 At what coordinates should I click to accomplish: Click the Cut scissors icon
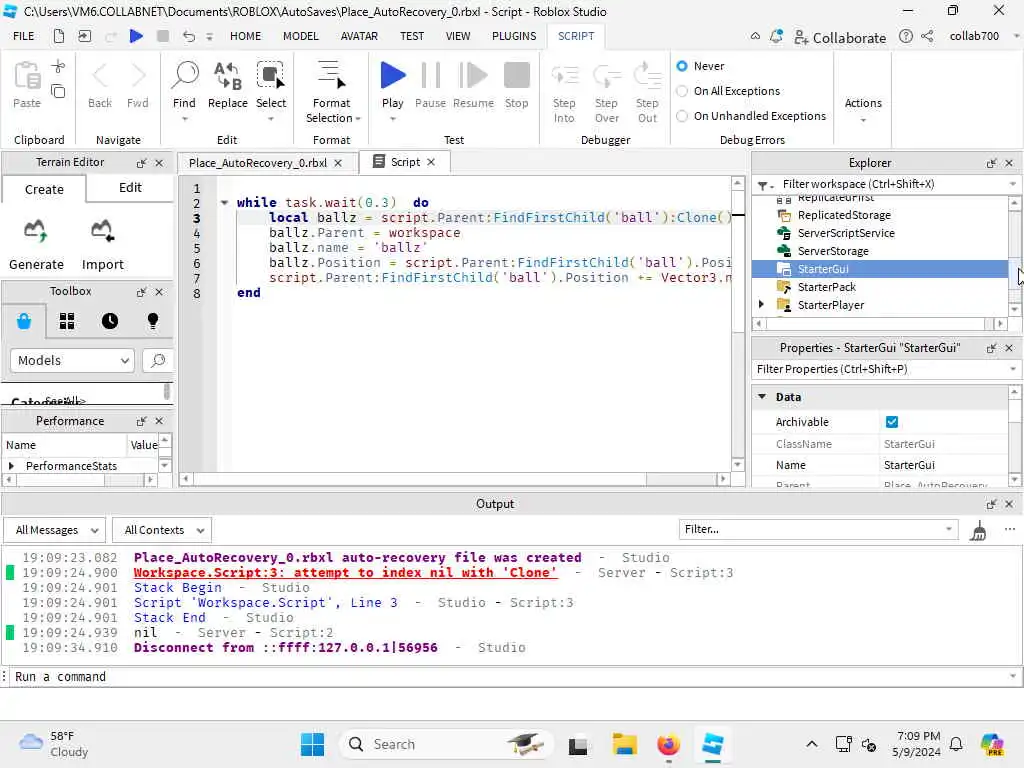click(58, 66)
